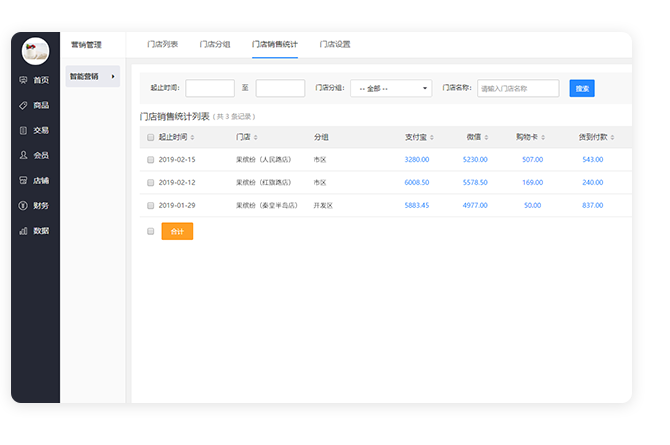
Task: Switch to 门店销售统计 tab
Action: 275,44
